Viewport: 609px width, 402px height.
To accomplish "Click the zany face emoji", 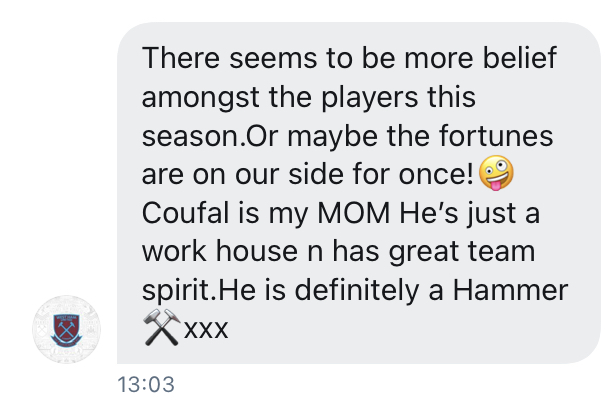I will [496, 173].
